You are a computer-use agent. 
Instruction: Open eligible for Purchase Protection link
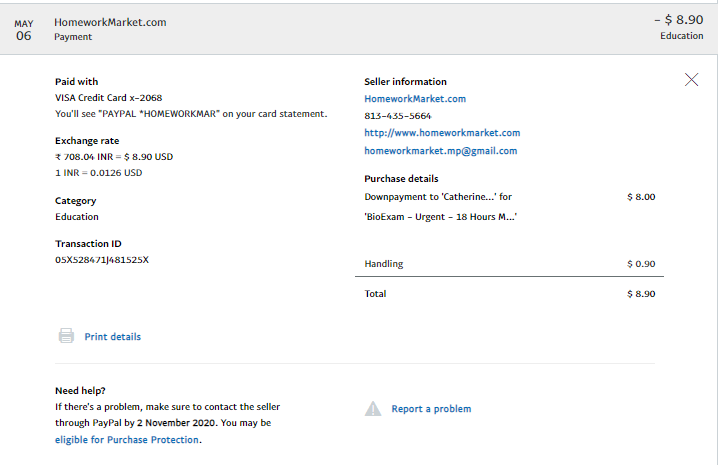(127, 440)
